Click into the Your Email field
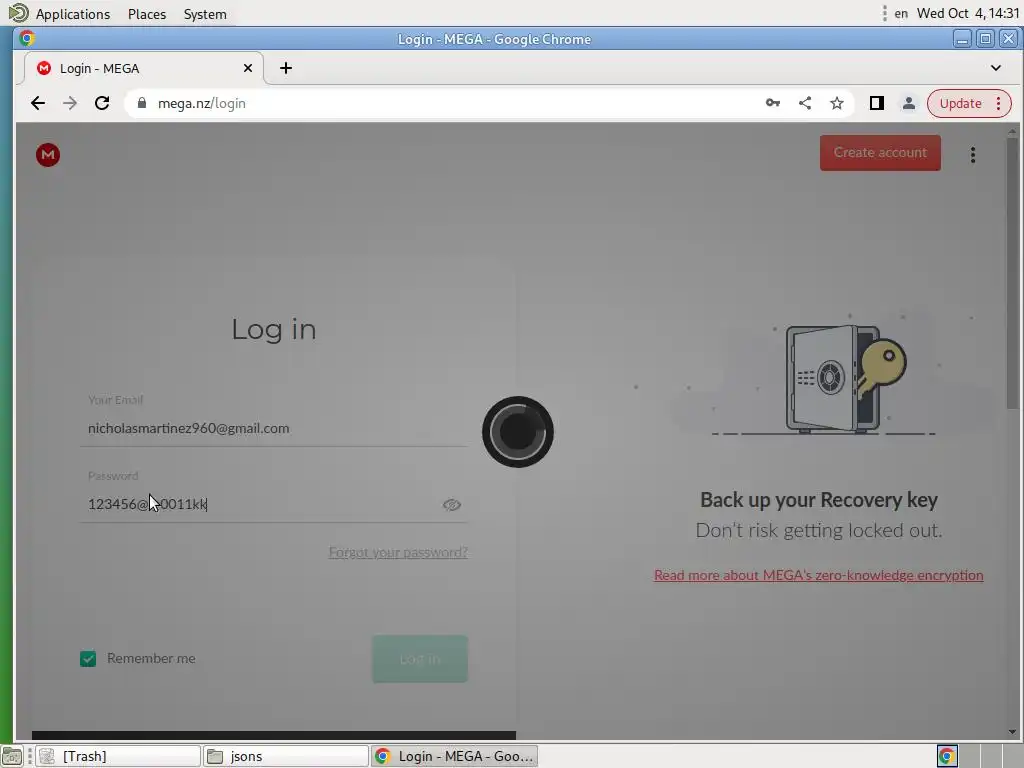 point(274,428)
